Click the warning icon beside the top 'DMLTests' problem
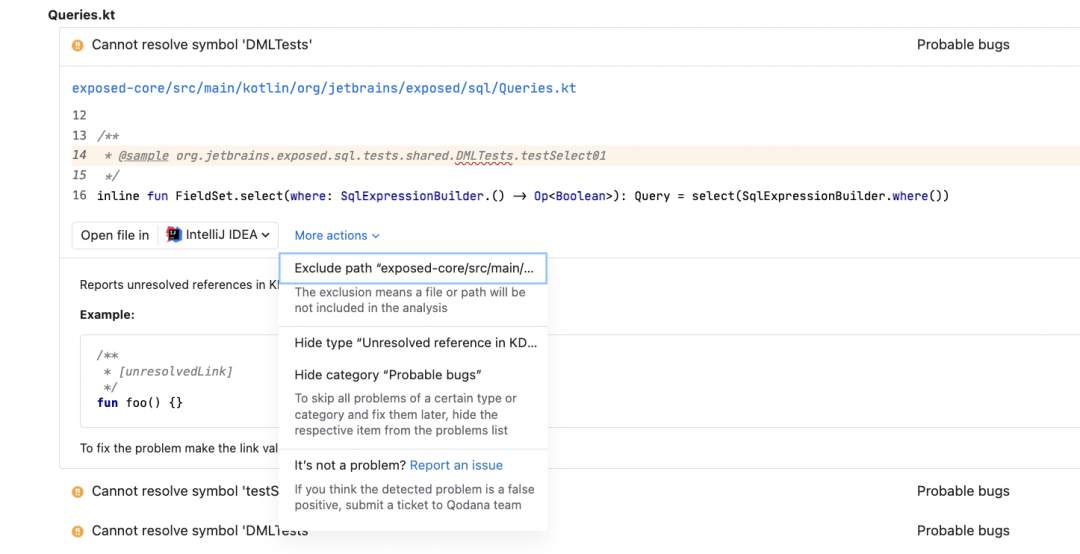The height and width of the screenshot is (554, 1080). pyautogui.click(x=78, y=45)
